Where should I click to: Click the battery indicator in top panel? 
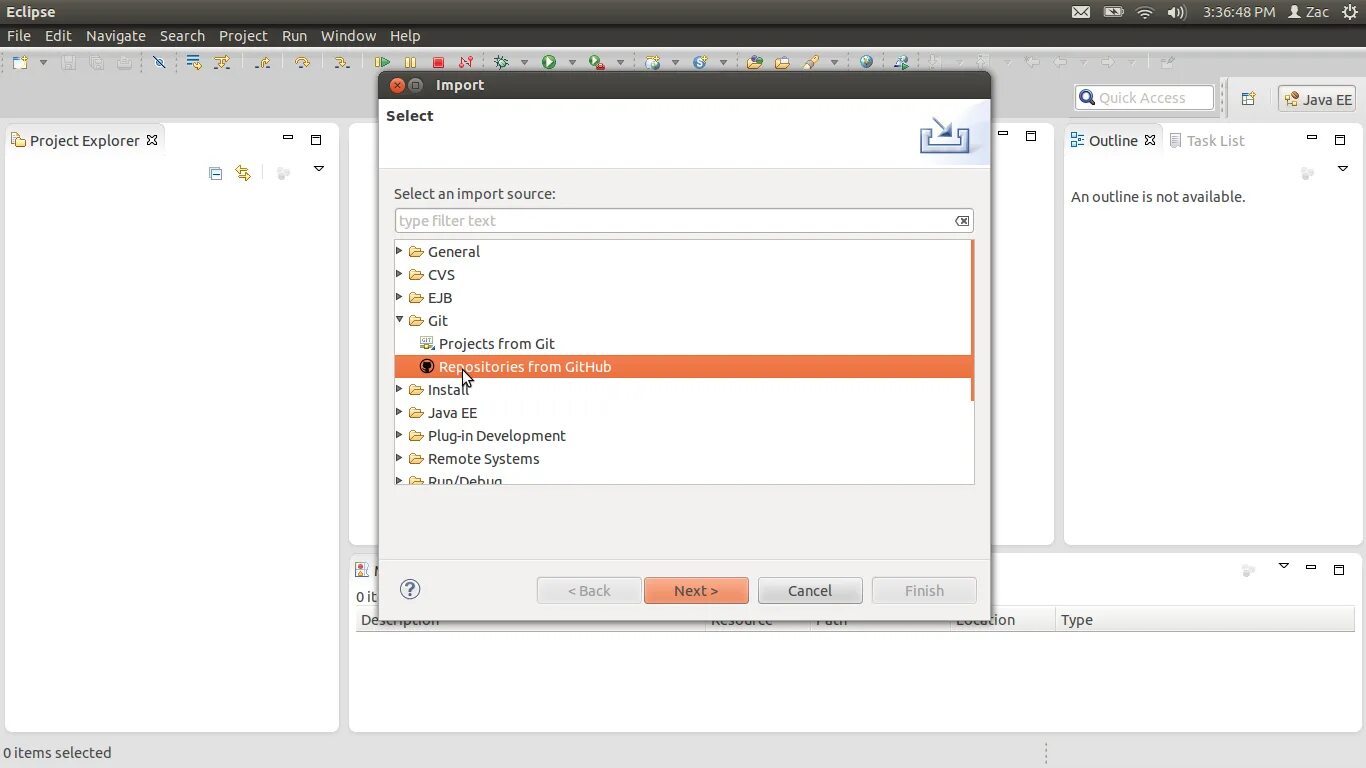click(x=1113, y=12)
